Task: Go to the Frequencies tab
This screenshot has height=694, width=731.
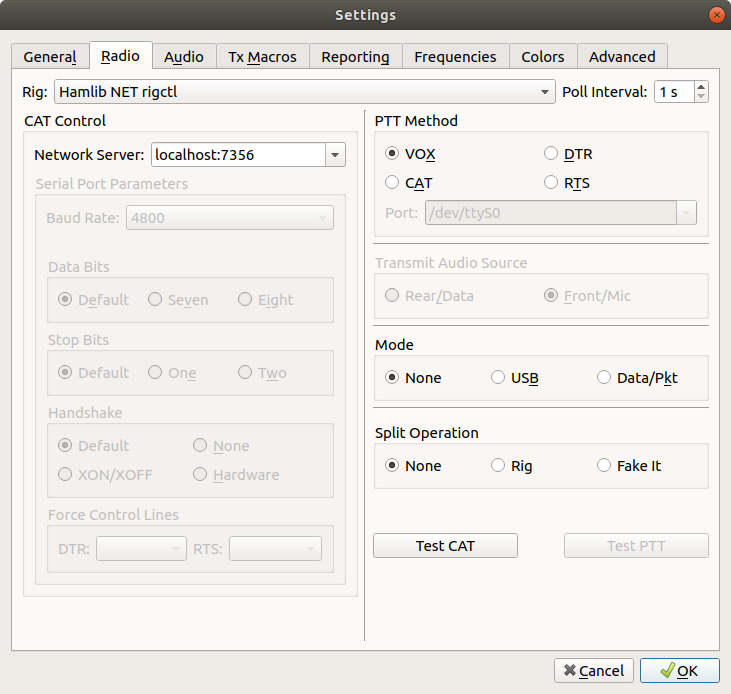Action: (x=455, y=57)
